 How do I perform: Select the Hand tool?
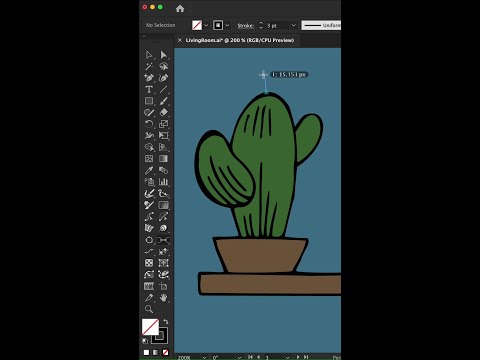click(163, 298)
